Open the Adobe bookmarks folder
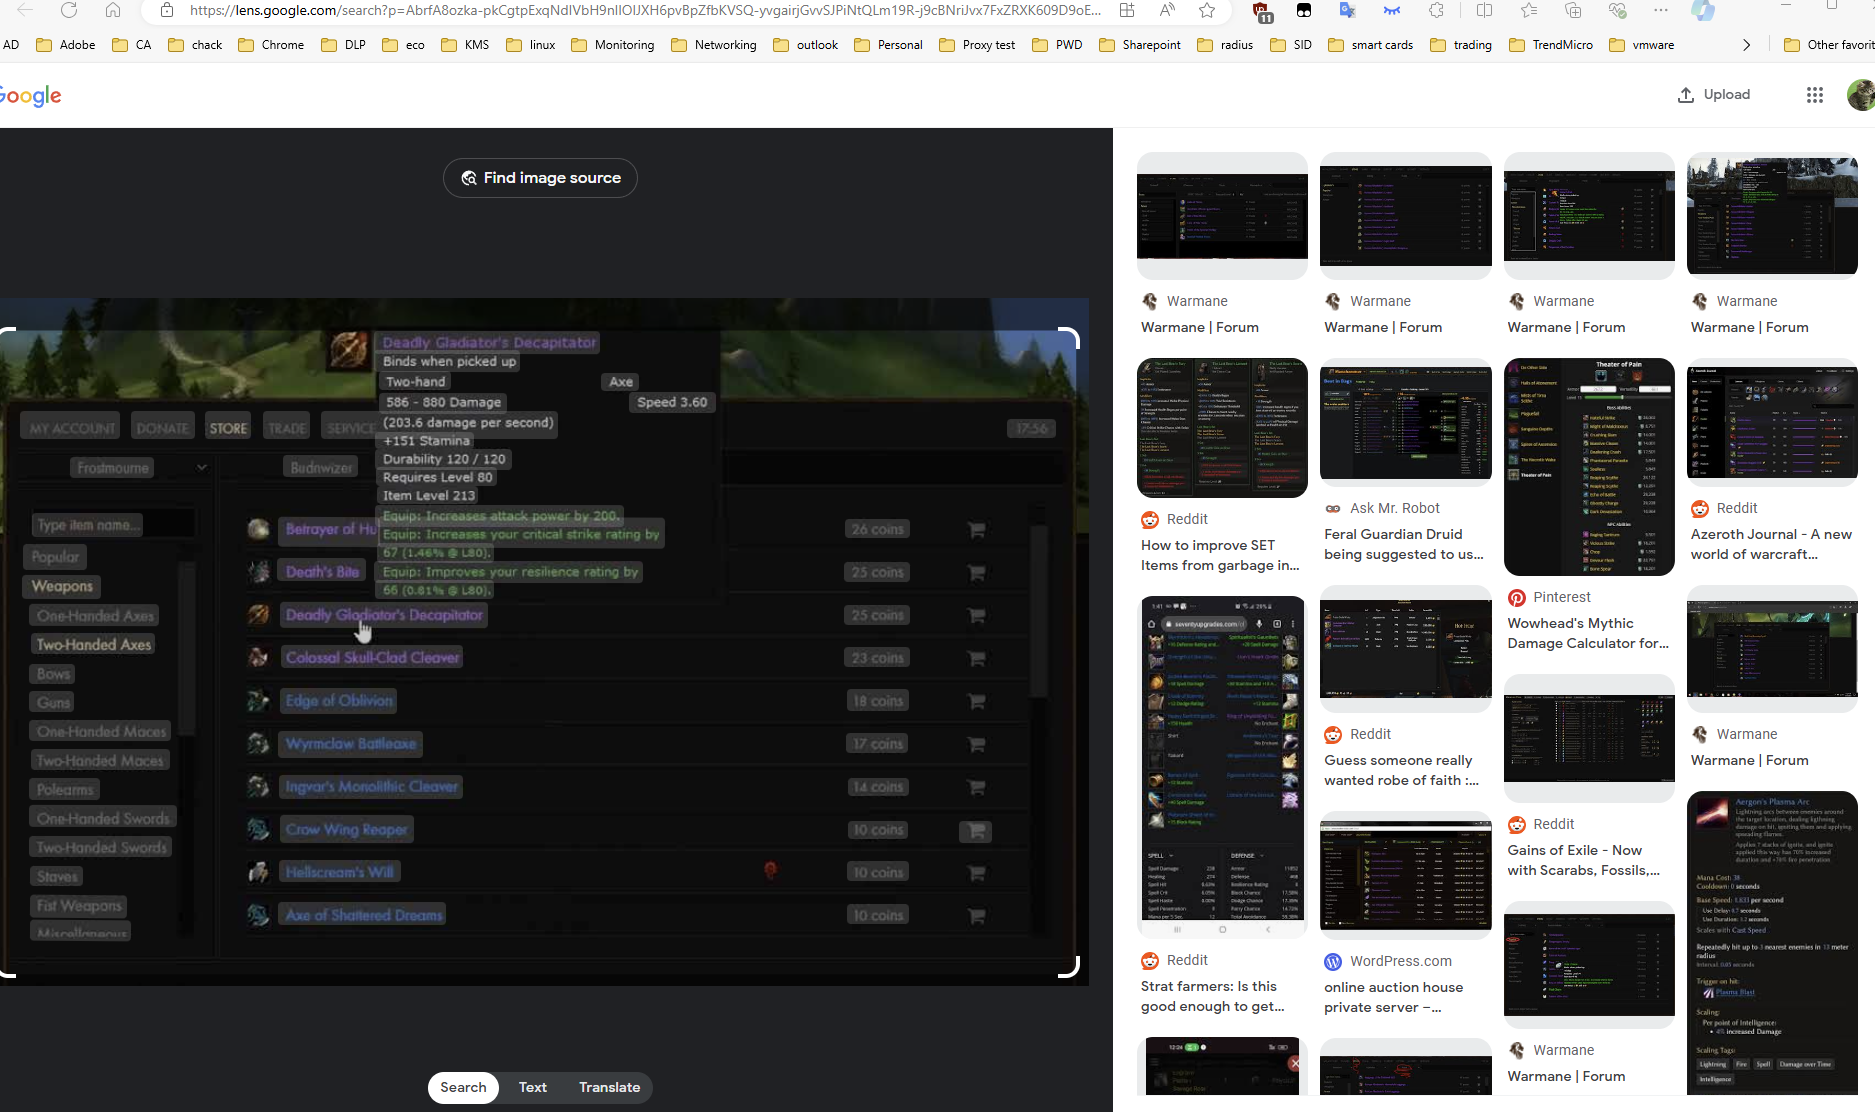Screen dimensions: 1875x1112 [x=66, y=45]
